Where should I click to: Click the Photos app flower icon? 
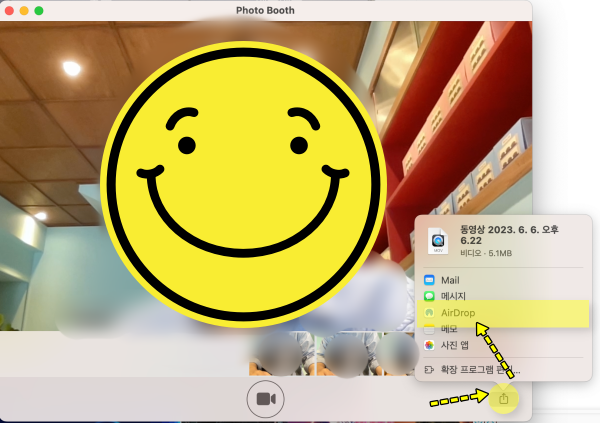[x=429, y=345]
